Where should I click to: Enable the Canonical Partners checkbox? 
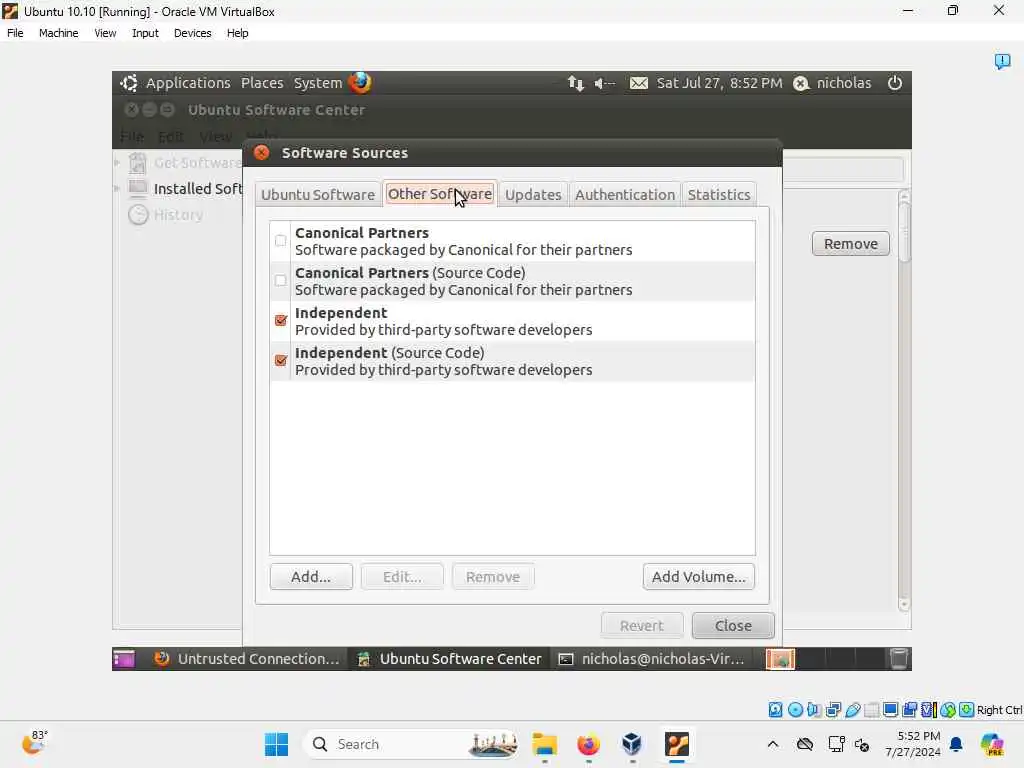point(281,241)
